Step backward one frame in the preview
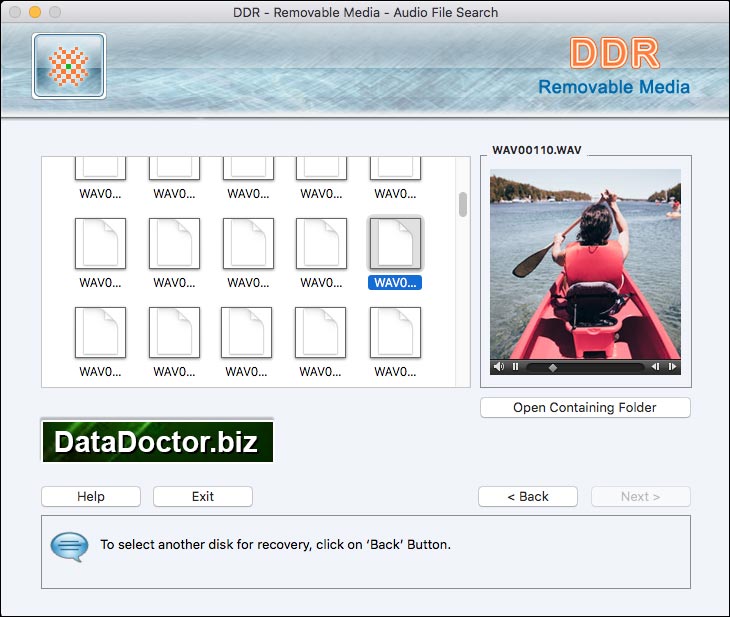The width and height of the screenshot is (730, 617). pos(656,367)
